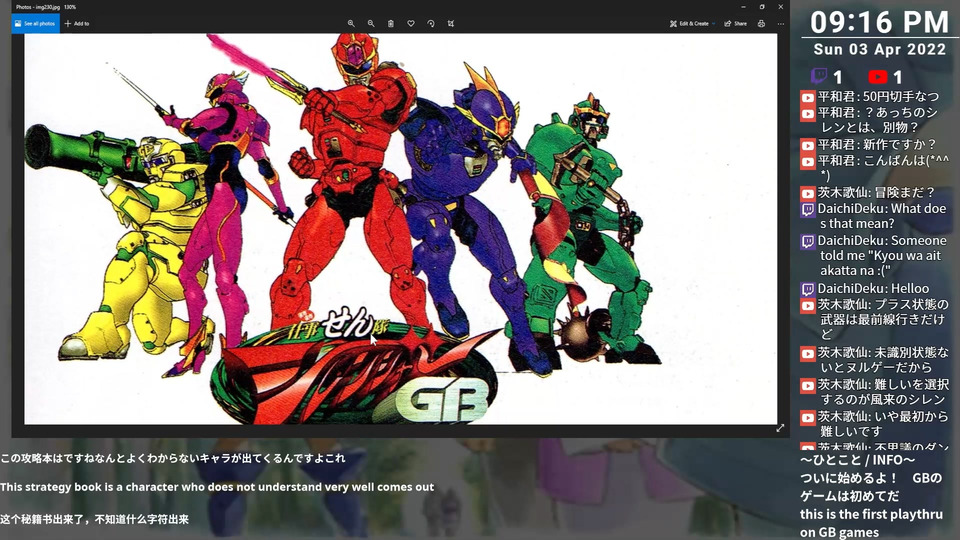Click DaichiDeku's 'Helloo' message
Viewport: 960px width, 540px height.
[x=873, y=288]
